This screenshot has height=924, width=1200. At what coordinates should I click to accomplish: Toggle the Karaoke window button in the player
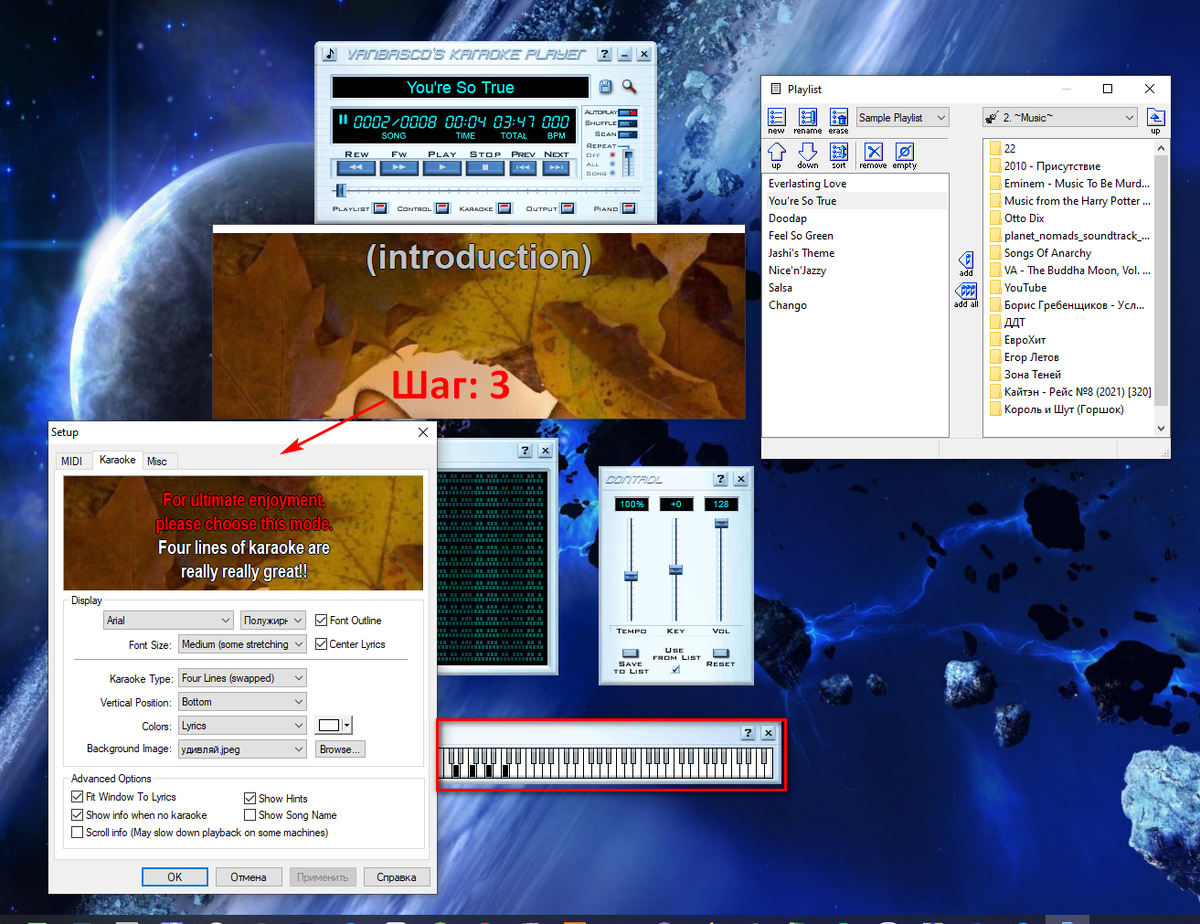coord(503,209)
